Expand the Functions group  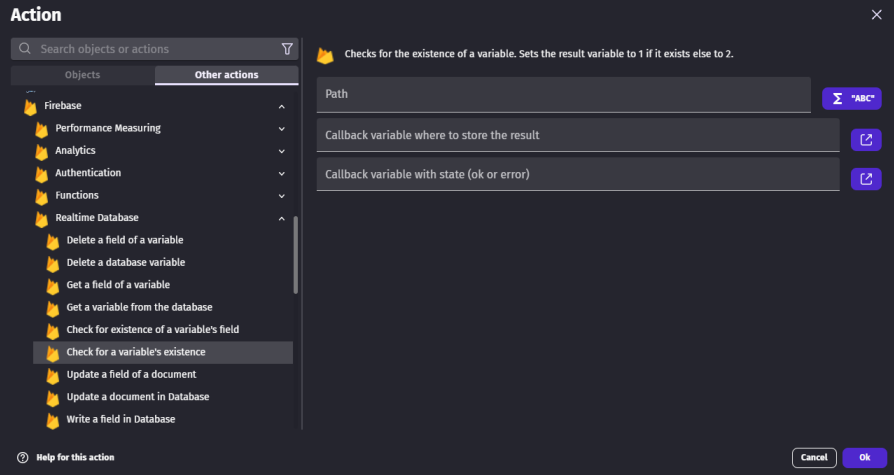pyautogui.click(x=282, y=196)
